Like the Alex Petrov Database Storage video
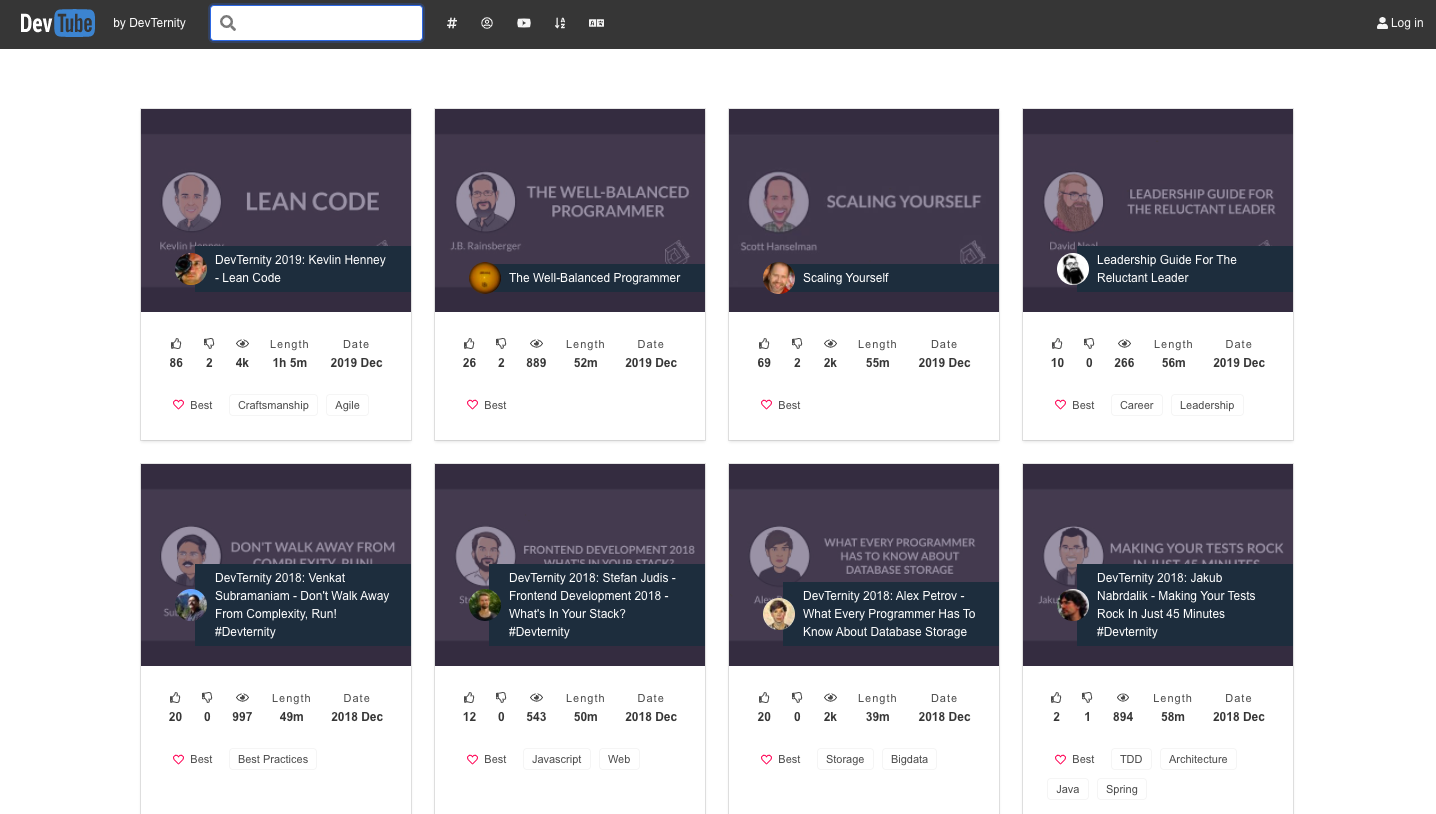Viewport: 1436px width, 814px height. pos(764,698)
